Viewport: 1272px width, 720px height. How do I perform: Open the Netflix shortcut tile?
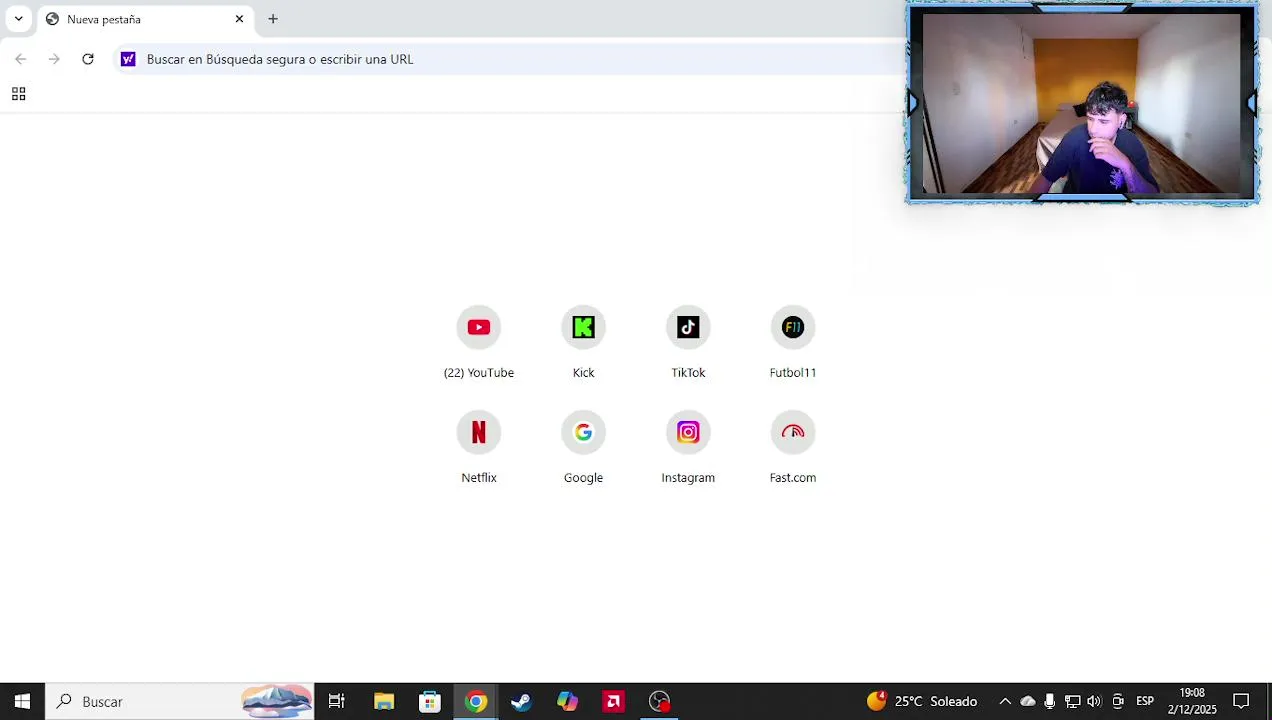[x=478, y=447]
